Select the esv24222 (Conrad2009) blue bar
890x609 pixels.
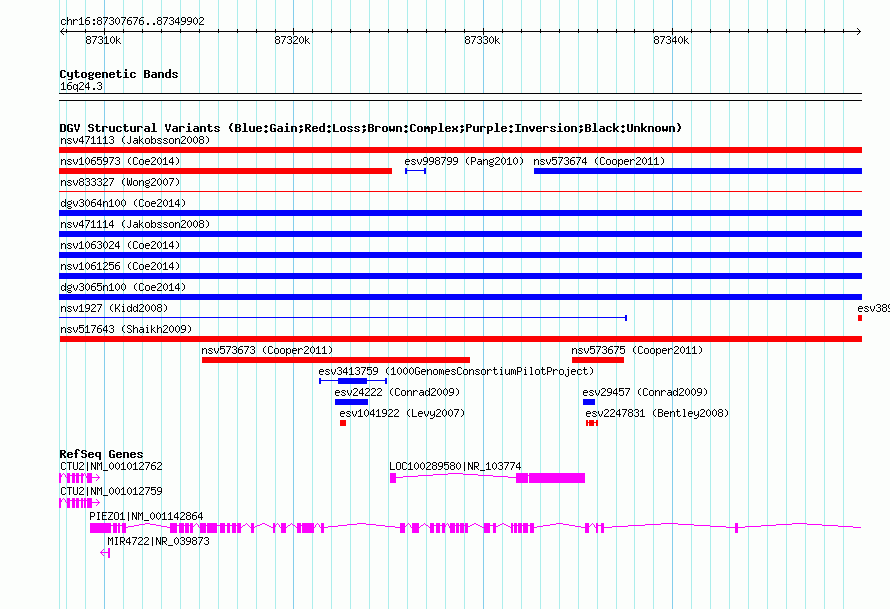[x=351, y=402]
